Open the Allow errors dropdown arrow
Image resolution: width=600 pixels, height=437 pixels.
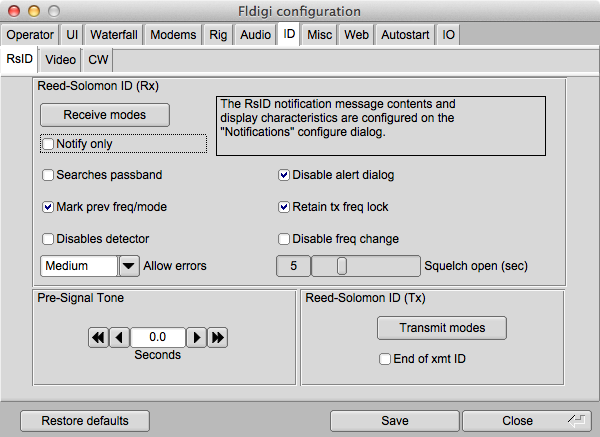pyautogui.click(x=129, y=266)
